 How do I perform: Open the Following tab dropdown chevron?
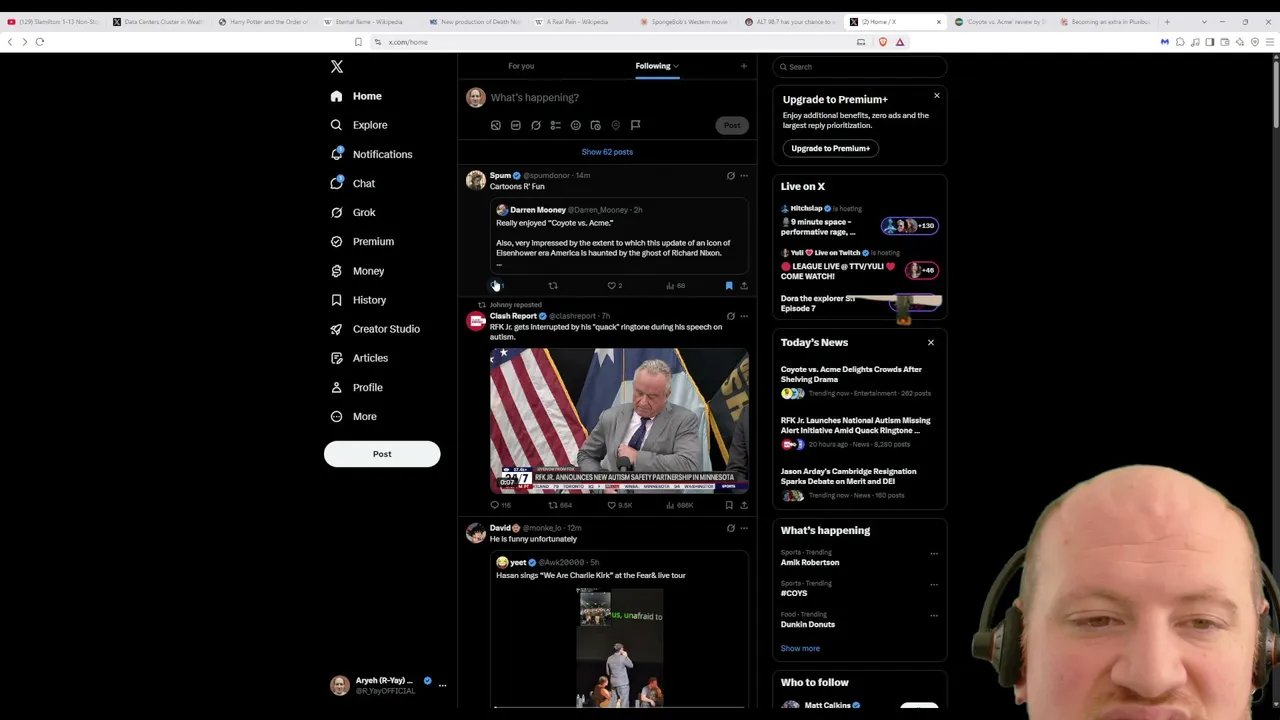tap(676, 66)
